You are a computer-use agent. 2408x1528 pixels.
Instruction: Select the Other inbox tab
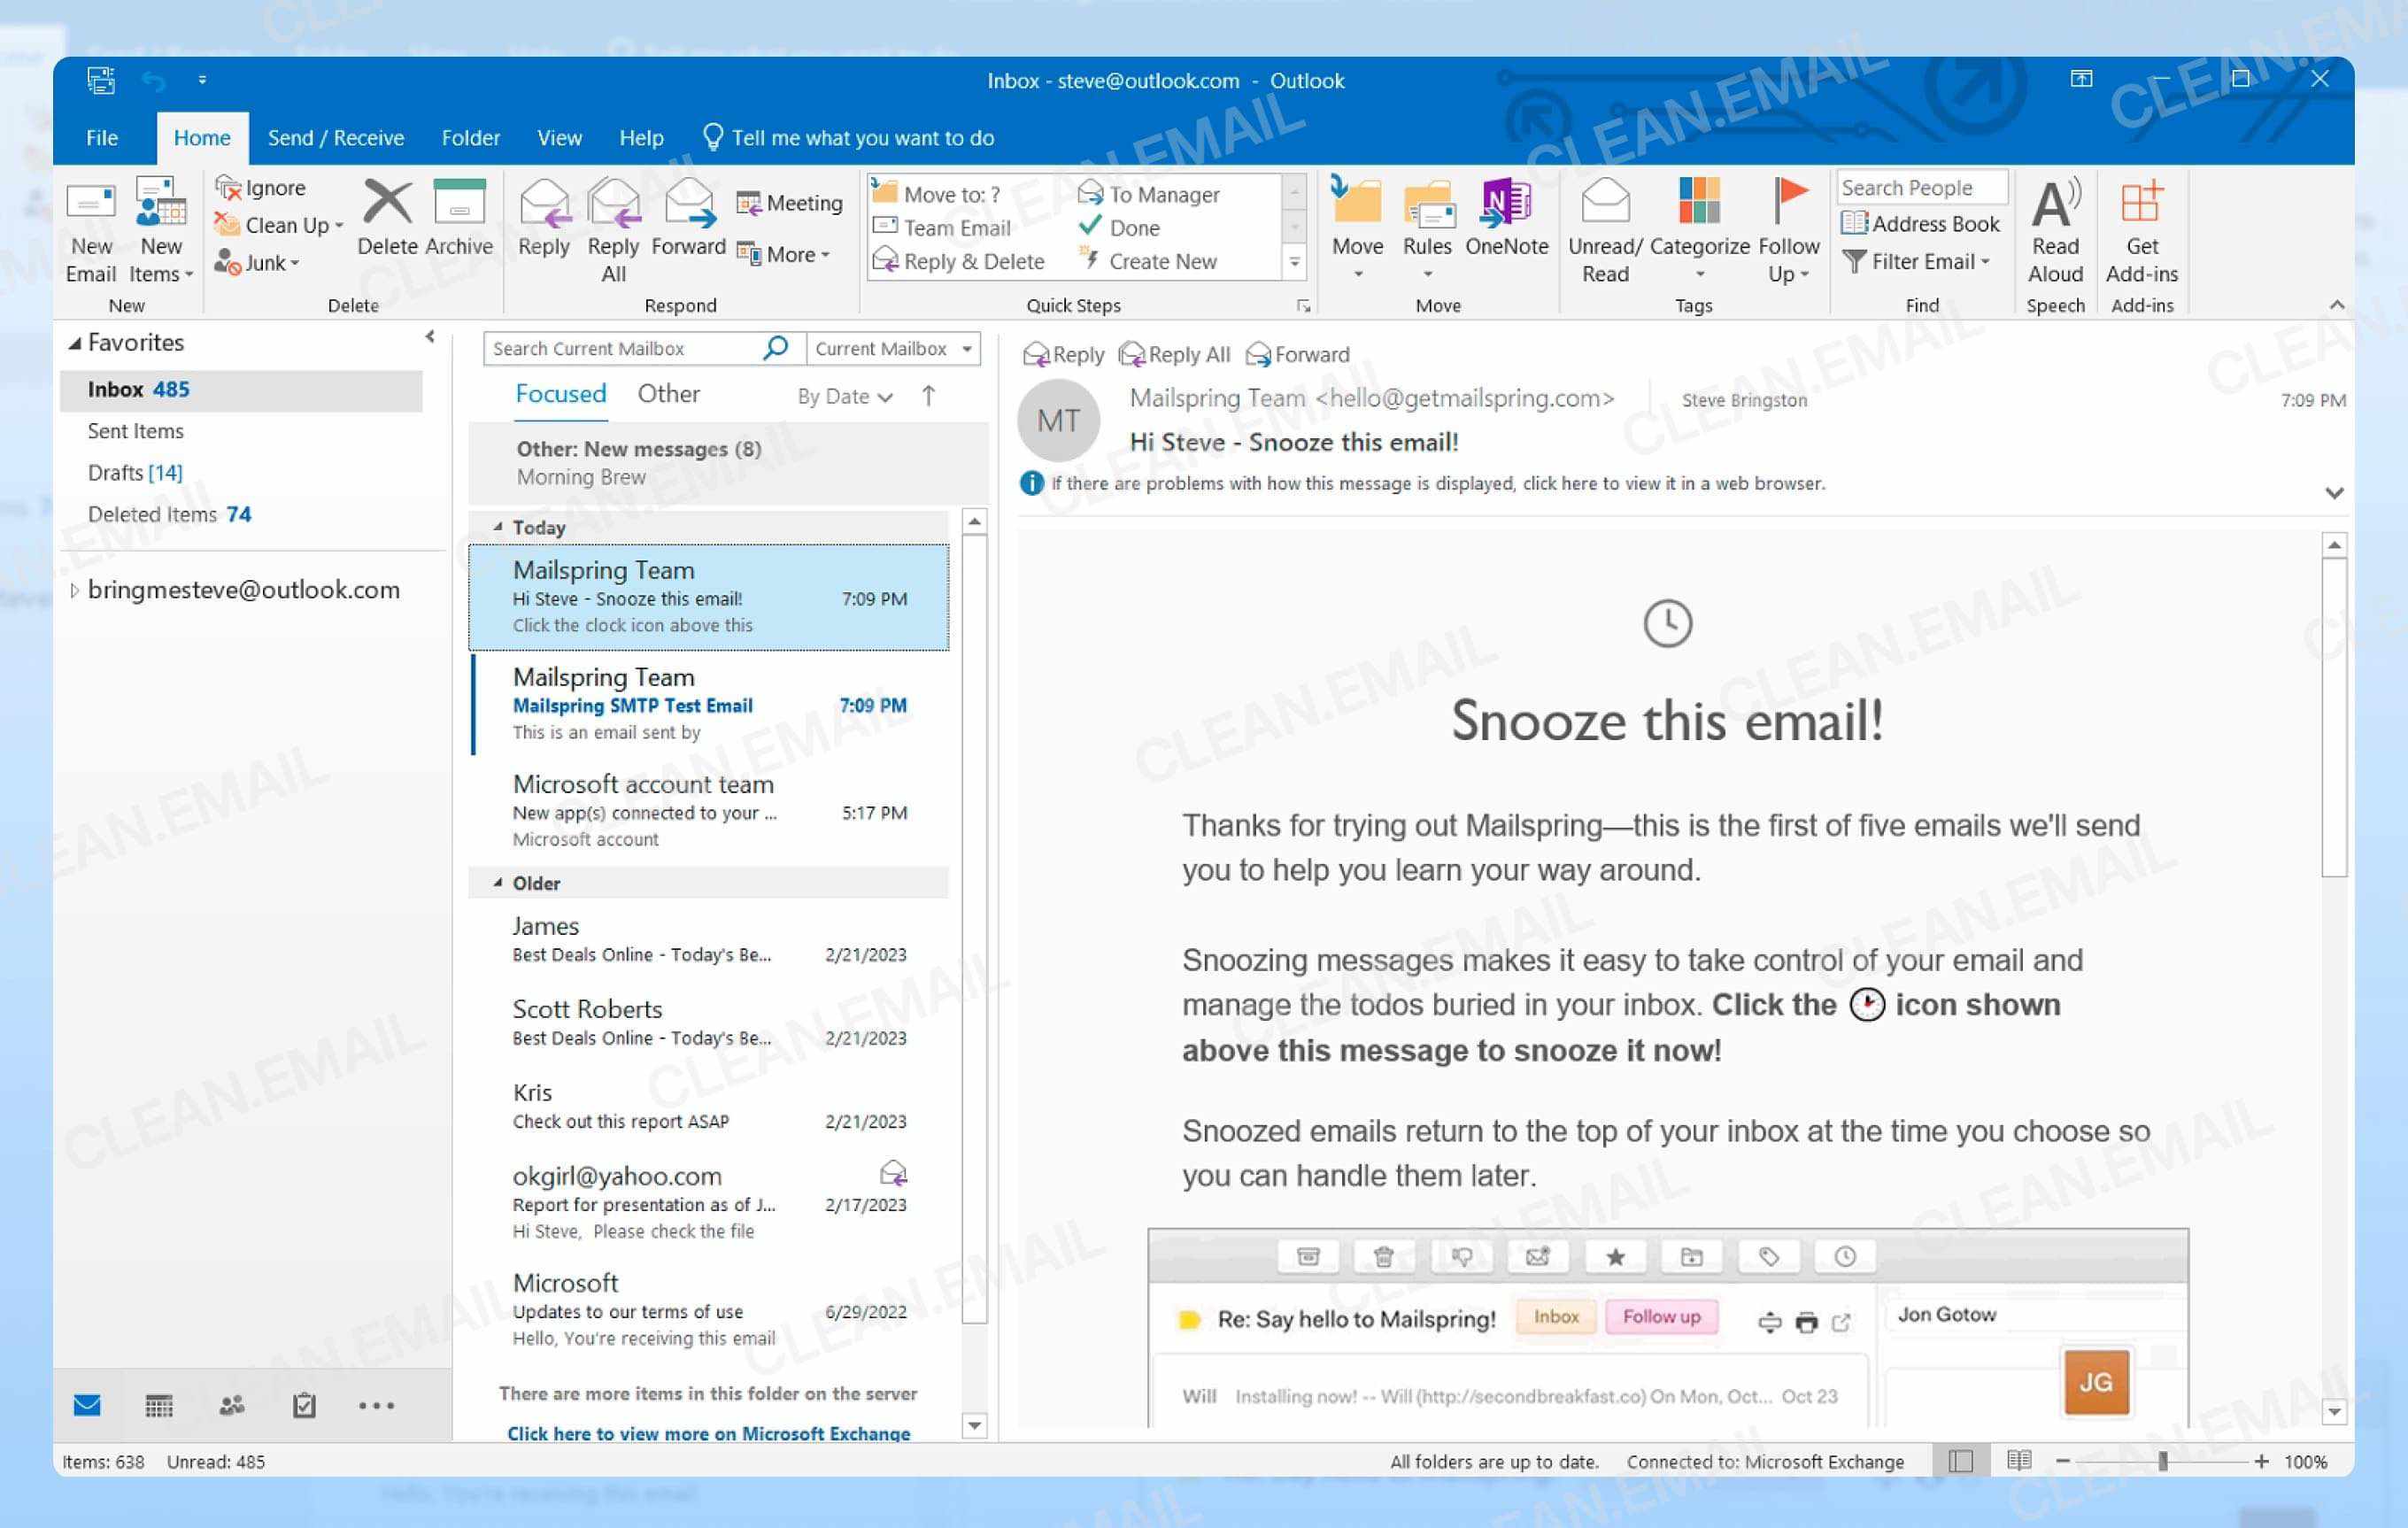668,393
